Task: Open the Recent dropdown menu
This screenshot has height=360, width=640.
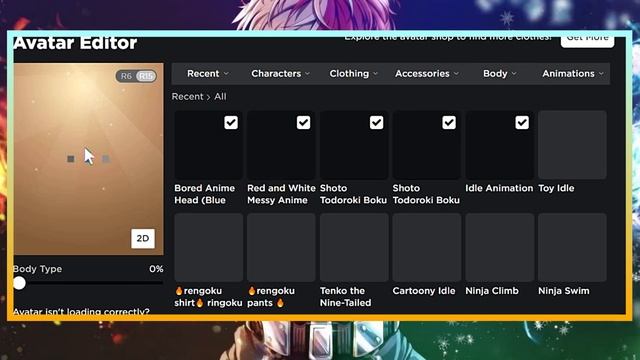Action: (x=207, y=73)
